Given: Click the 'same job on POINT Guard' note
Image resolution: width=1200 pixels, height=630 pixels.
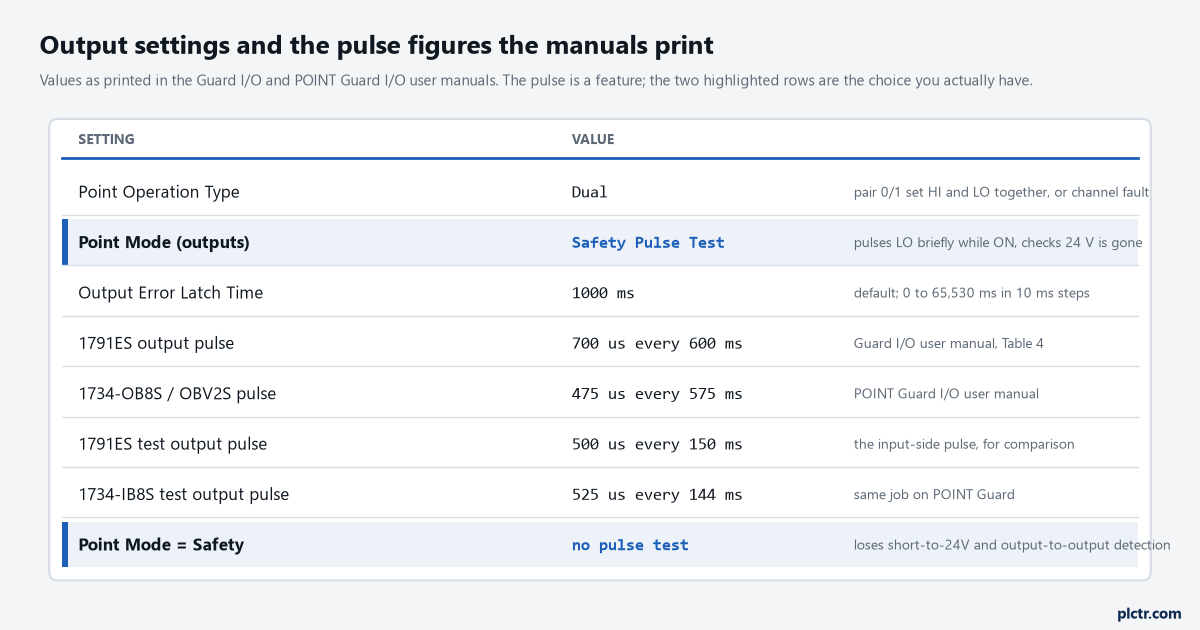Looking at the screenshot, I should click(x=934, y=494).
